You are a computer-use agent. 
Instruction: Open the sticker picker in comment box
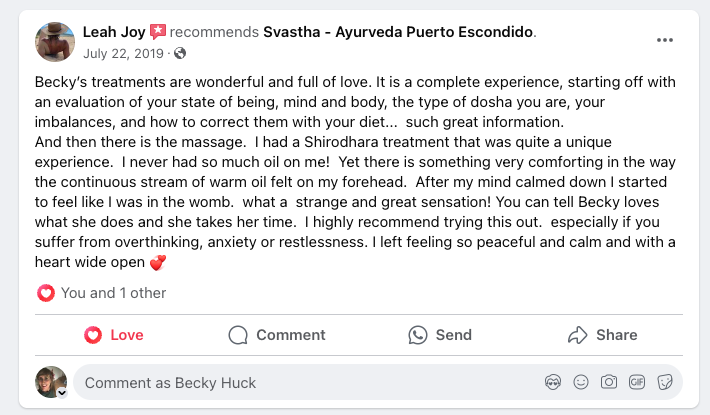pyautogui.click(x=664, y=382)
